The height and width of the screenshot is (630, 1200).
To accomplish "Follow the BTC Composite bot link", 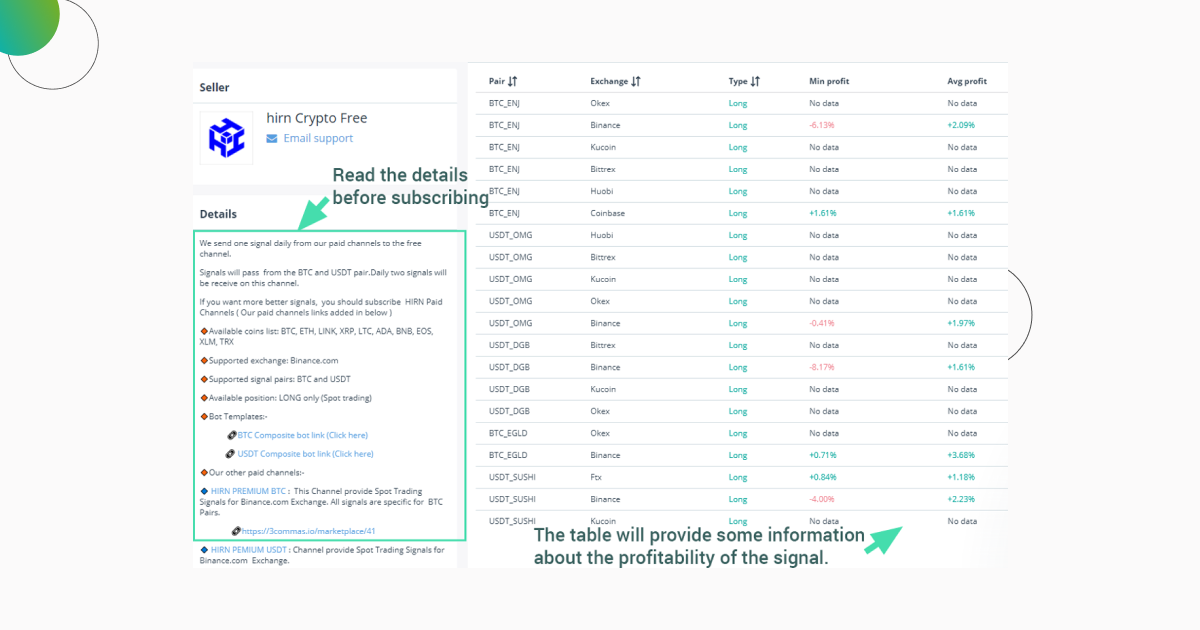I will coord(300,435).
